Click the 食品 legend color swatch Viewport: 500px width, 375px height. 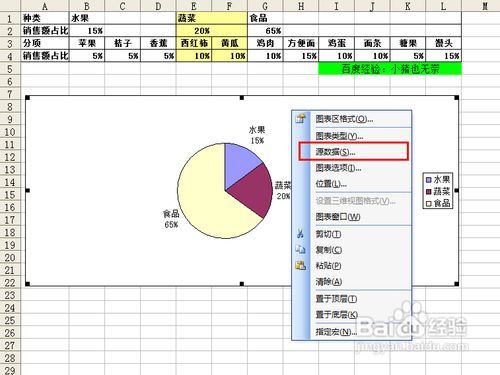point(429,203)
